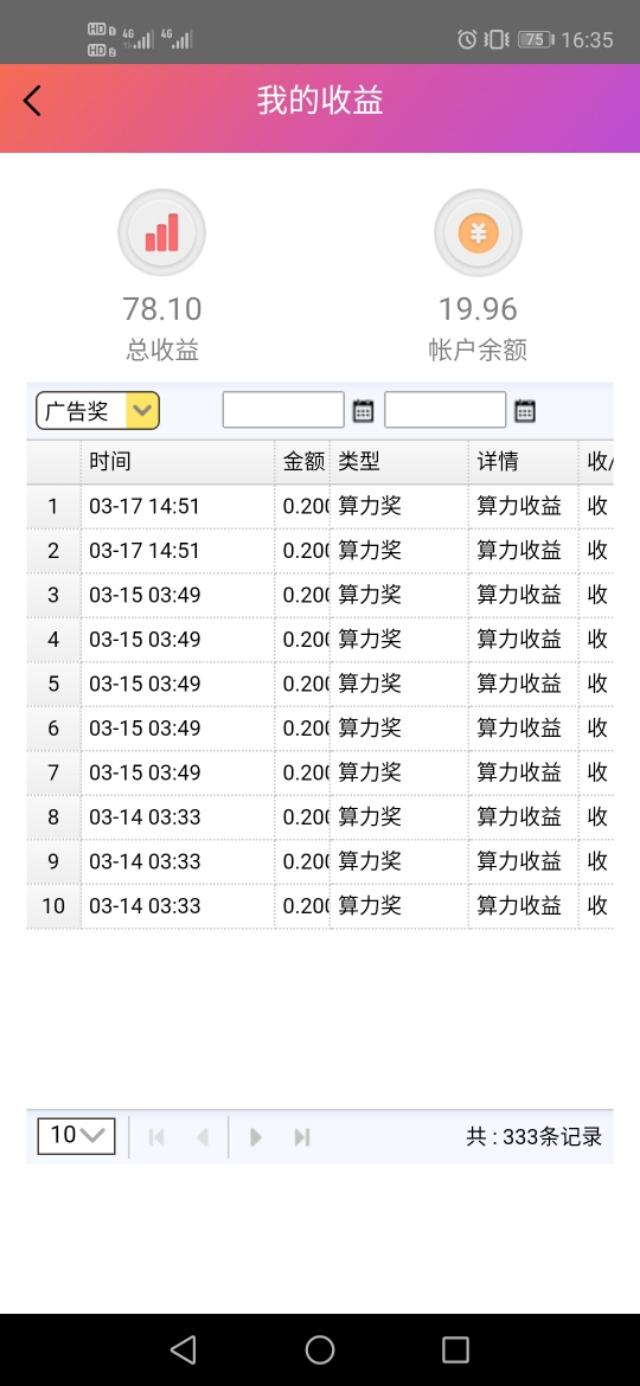Viewport: 640px width, 1386px height.
Task: Tap the yellow coin icon above 帐户余额
Action: [478, 231]
